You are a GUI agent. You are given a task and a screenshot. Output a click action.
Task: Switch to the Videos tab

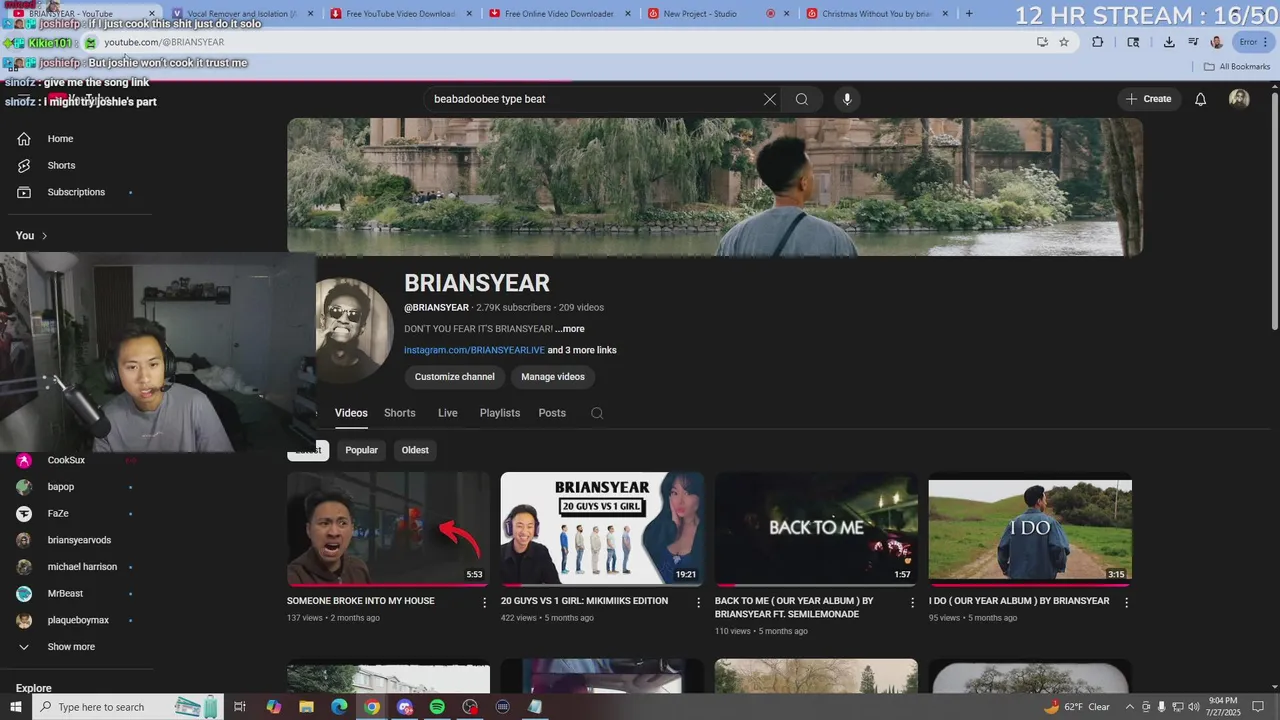[x=351, y=413]
